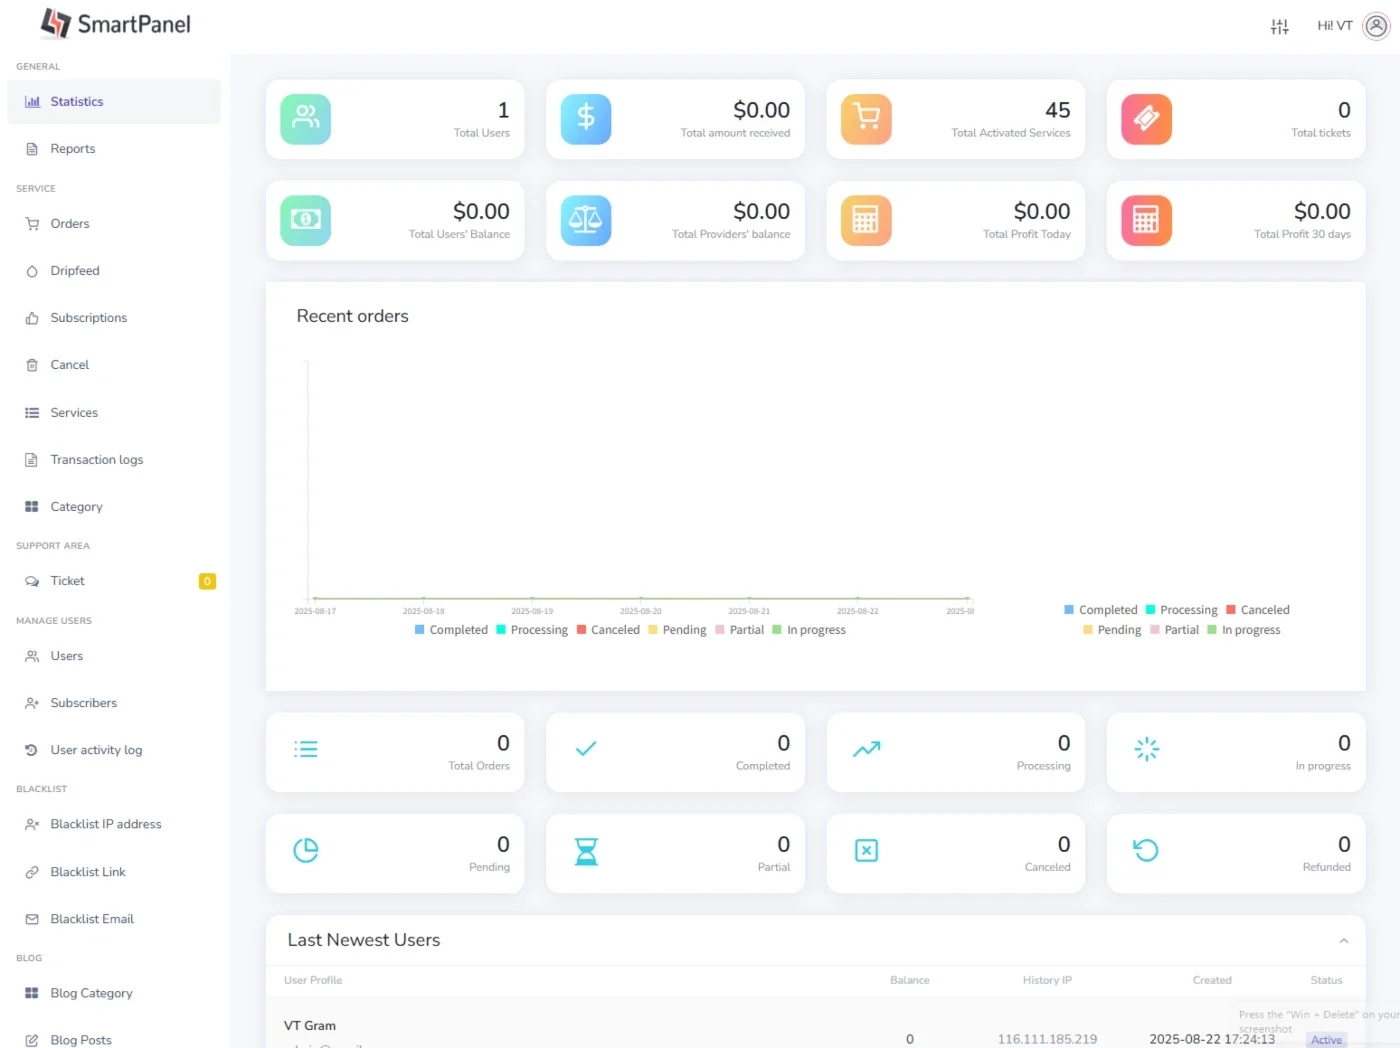Toggle Canceled series in right chart legend

point(1258,610)
